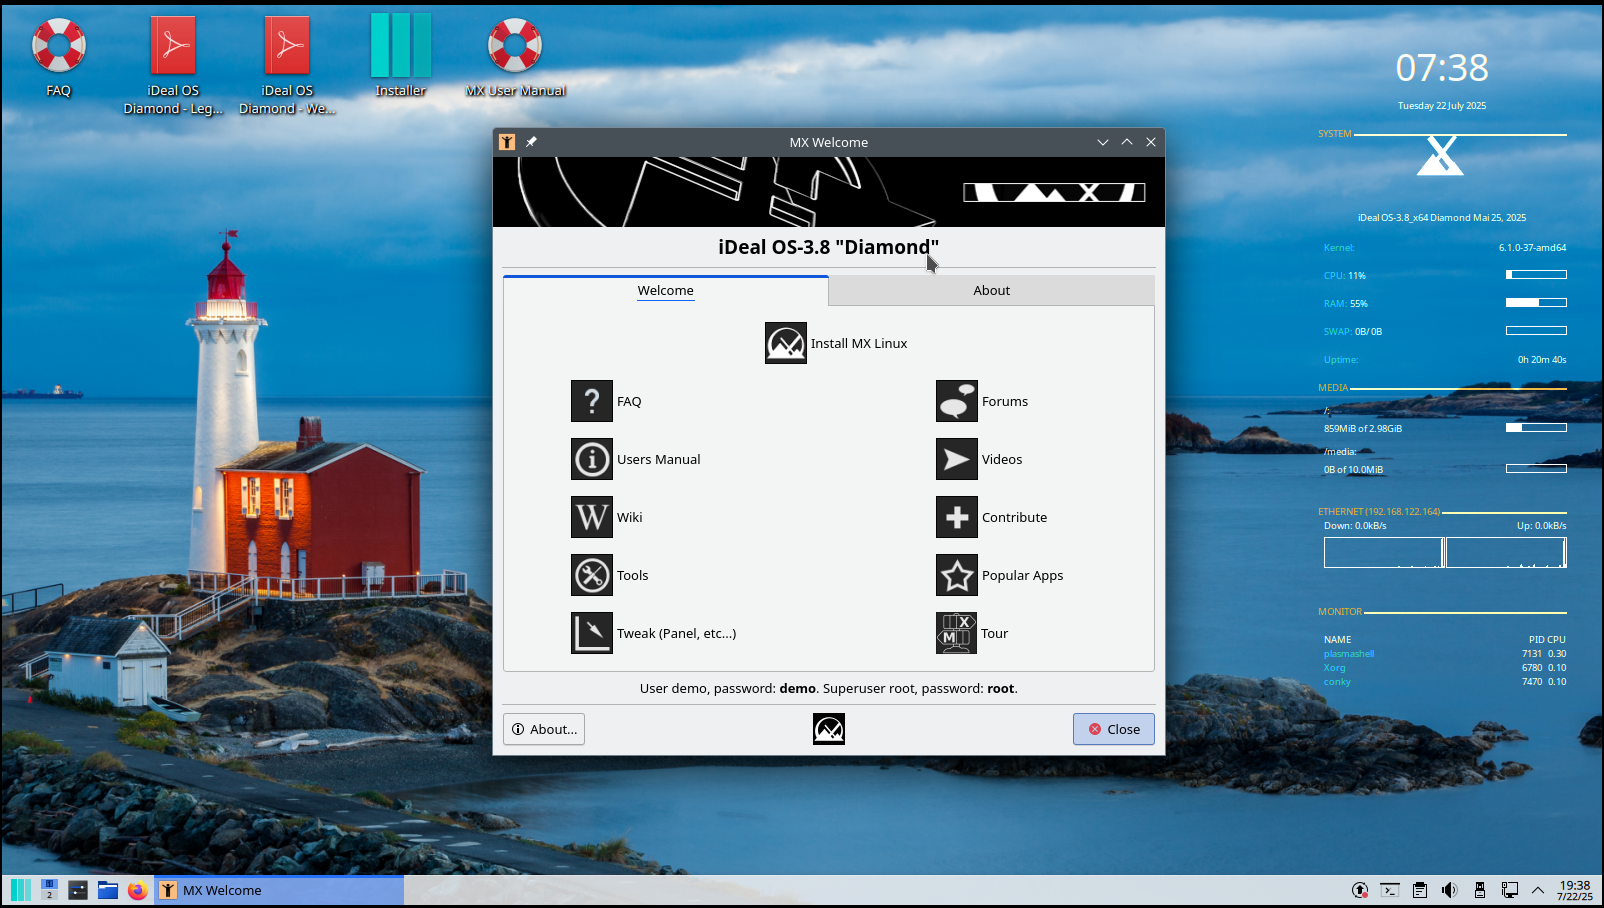Click the virtual desktop pager in taskbar
Viewport: 1604px width, 908px height.
49,890
